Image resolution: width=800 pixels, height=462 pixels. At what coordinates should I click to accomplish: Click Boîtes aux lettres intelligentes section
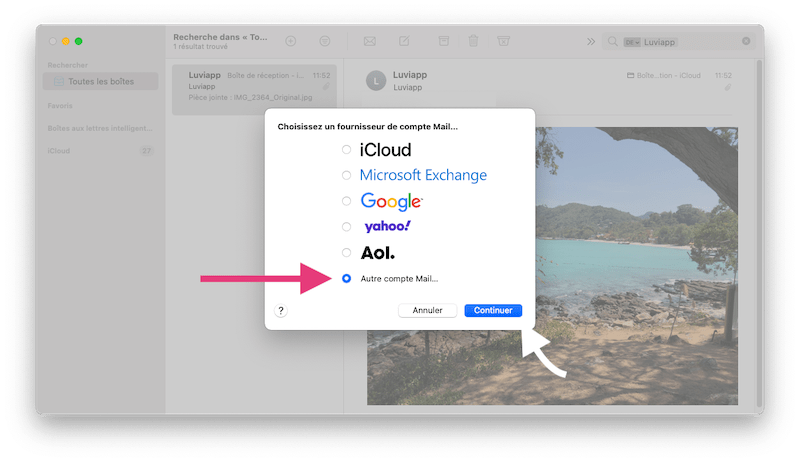[100, 128]
